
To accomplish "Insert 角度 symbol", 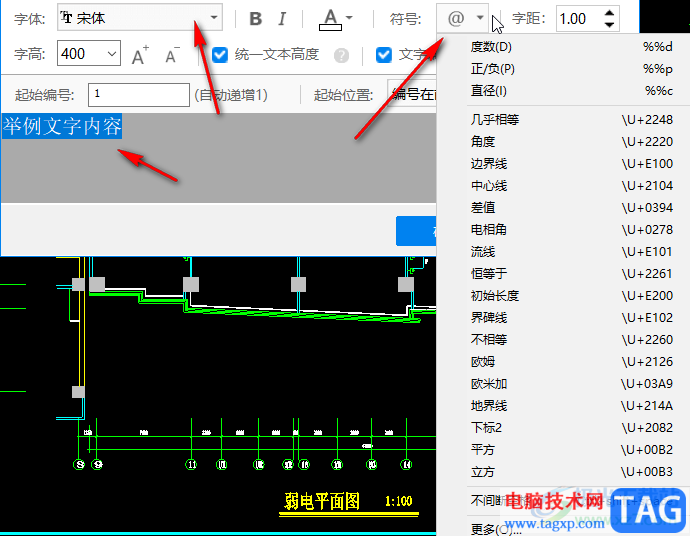I will 571,142.
